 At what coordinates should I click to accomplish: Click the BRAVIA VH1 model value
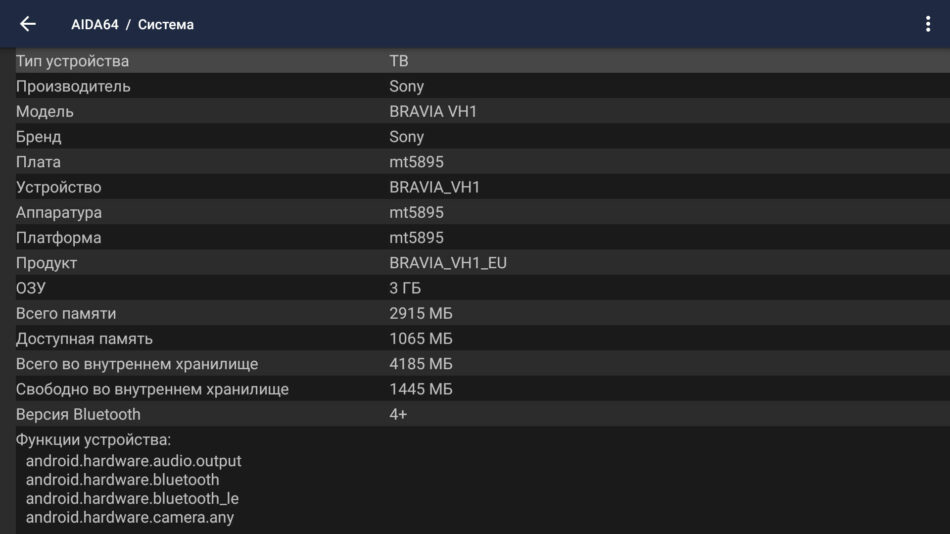pyautogui.click(x=433, y=112)
